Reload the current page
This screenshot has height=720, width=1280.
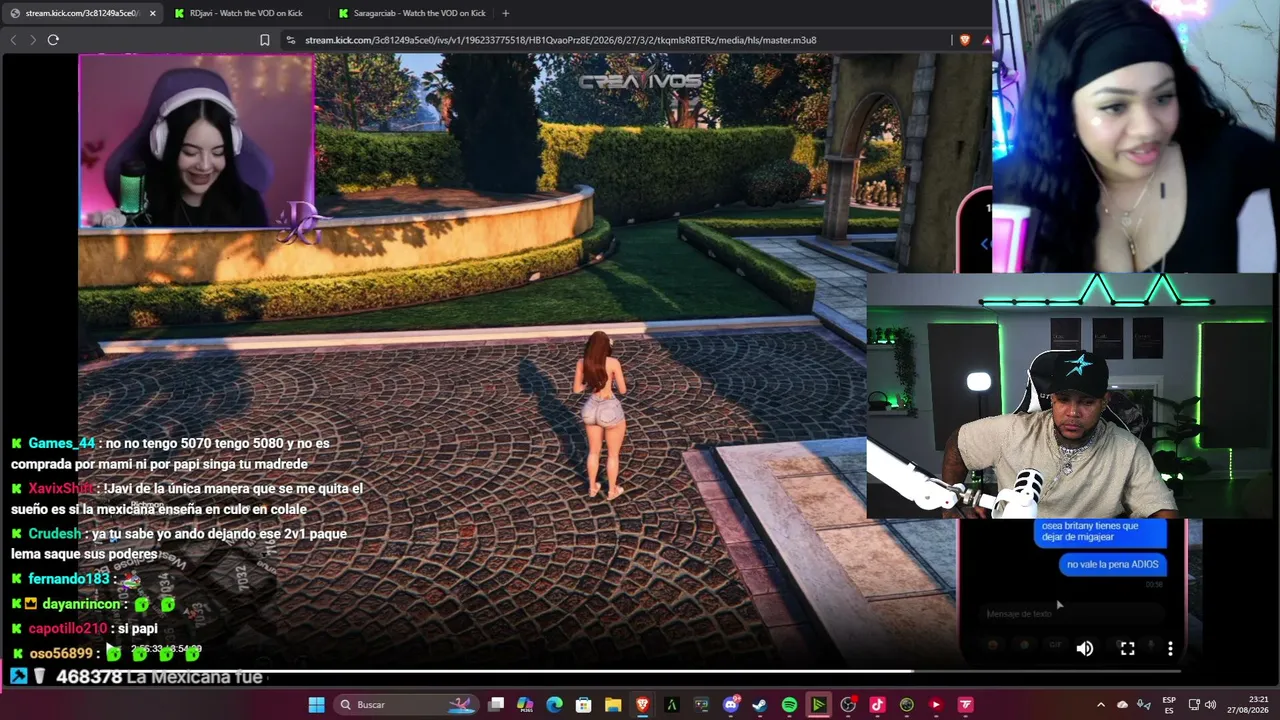[53, 40]
